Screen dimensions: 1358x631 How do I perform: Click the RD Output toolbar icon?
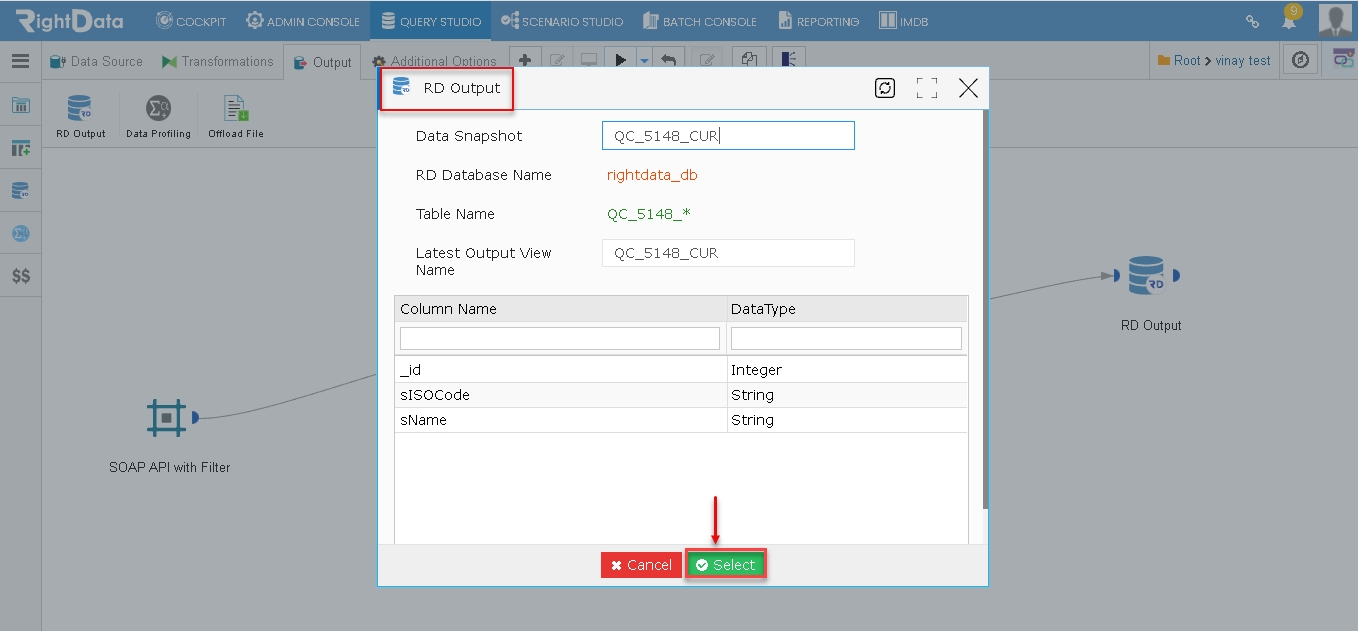point(80,108)
